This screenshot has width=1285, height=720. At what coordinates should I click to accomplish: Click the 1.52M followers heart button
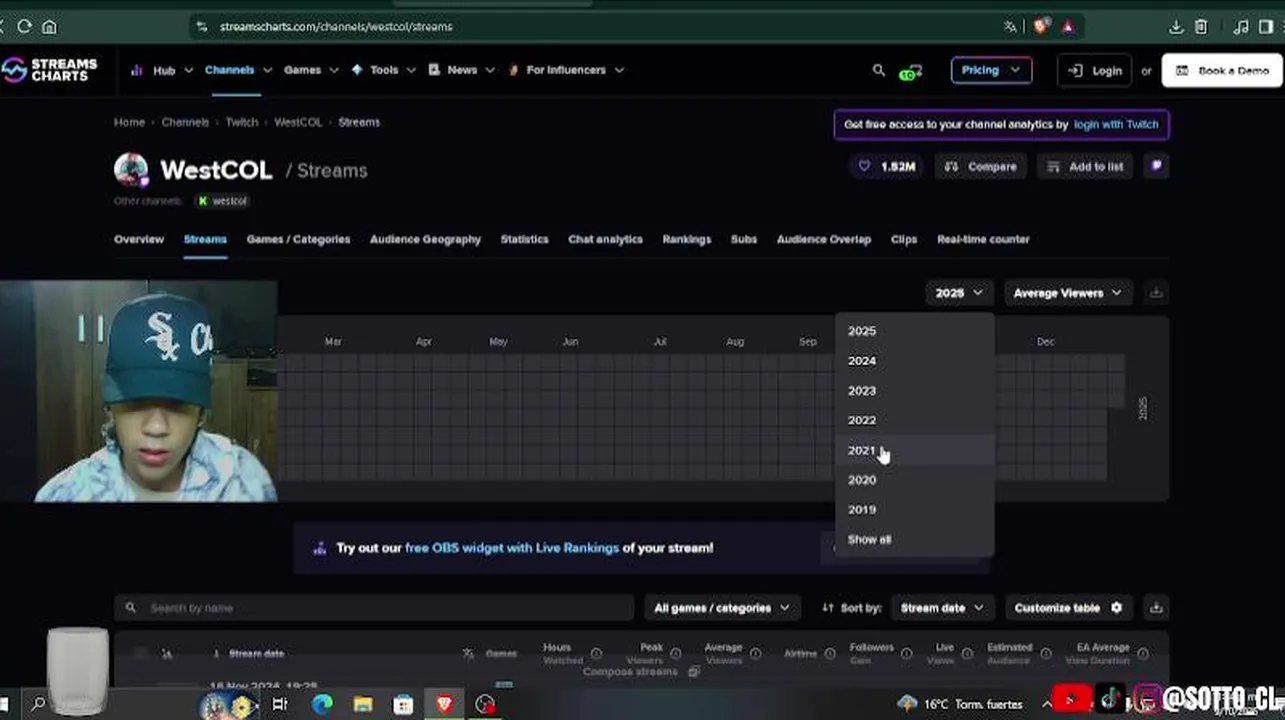[x=886, y=166]
